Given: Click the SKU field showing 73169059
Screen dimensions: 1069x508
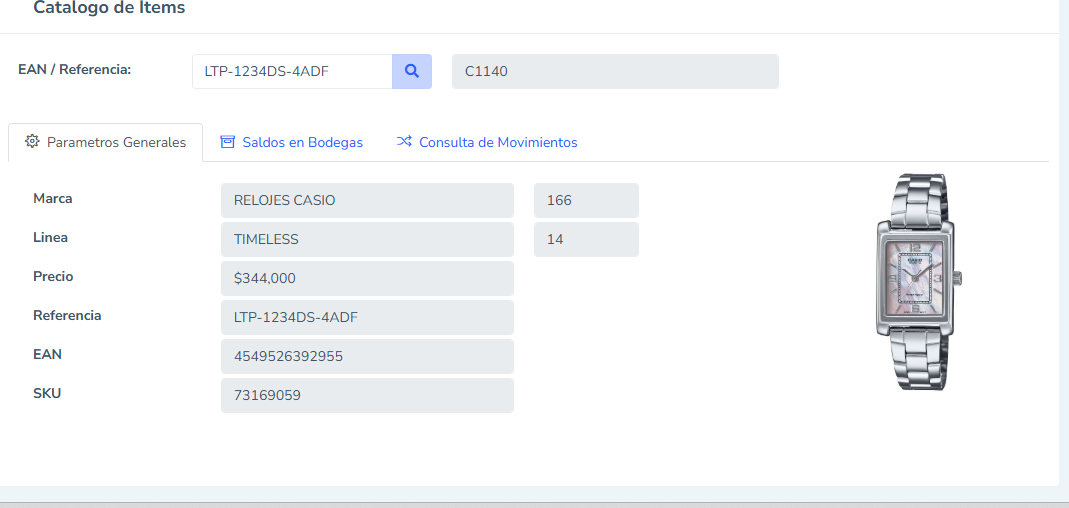Looking at the screenshot, I should click(x=366, y=395).
